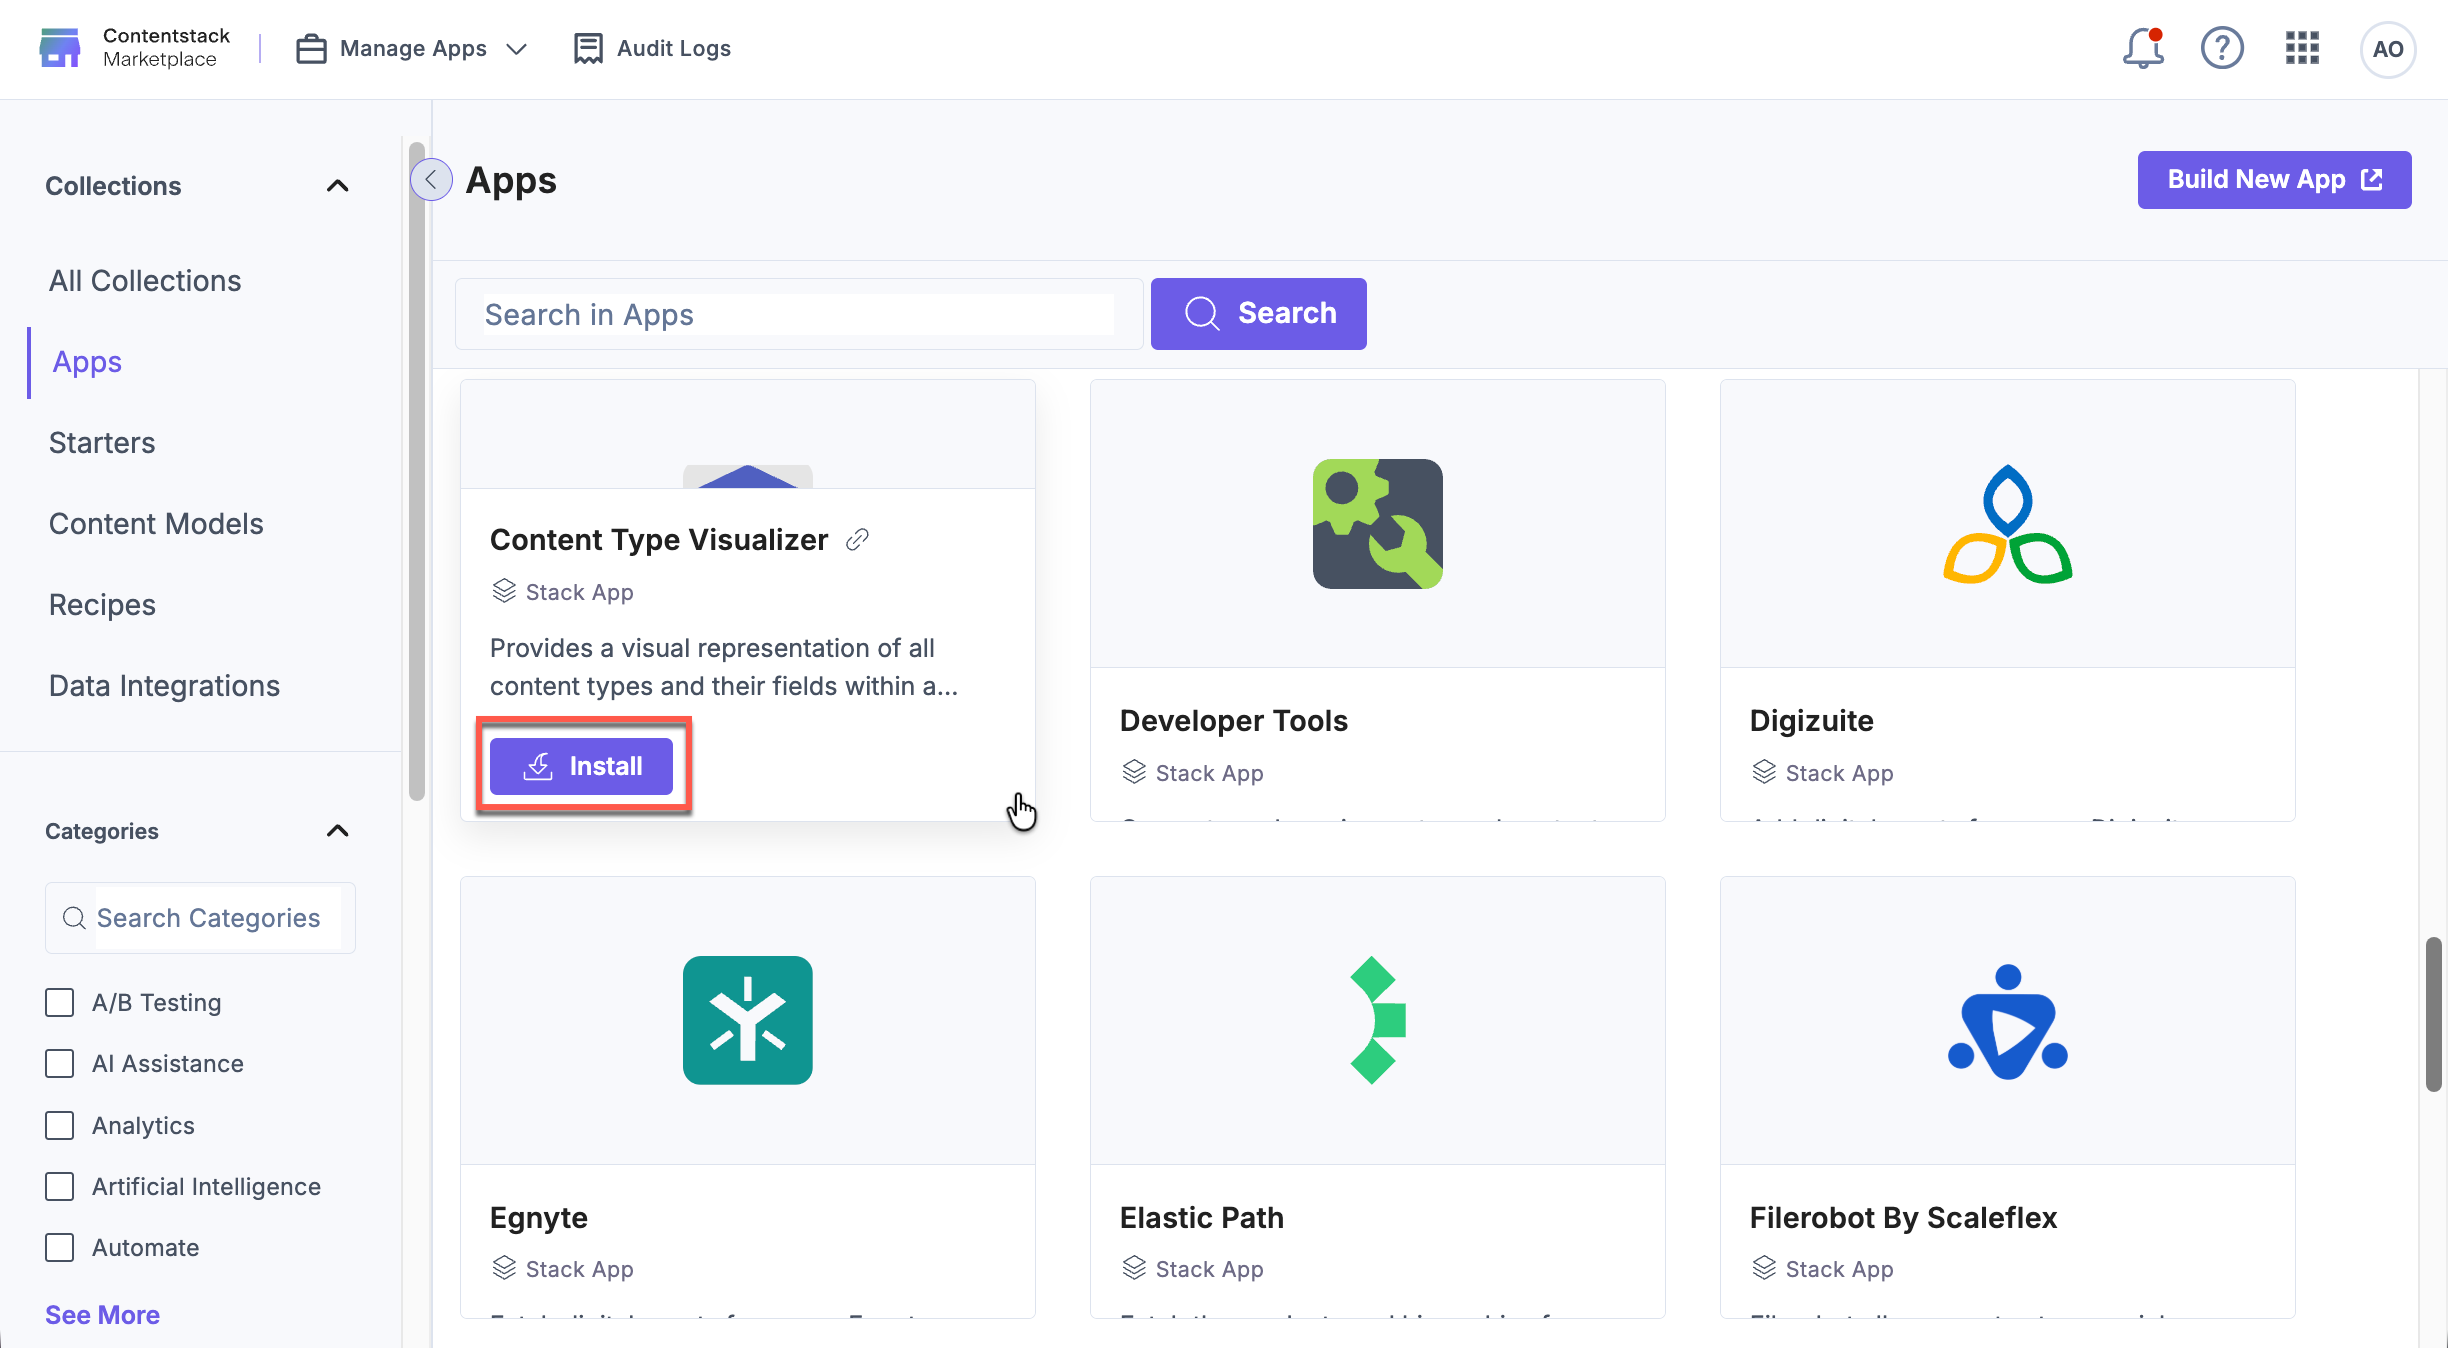Install the Content Type Visualizer app
The height and width of the screenshot is (1348, 2448).
coord(583,766)
